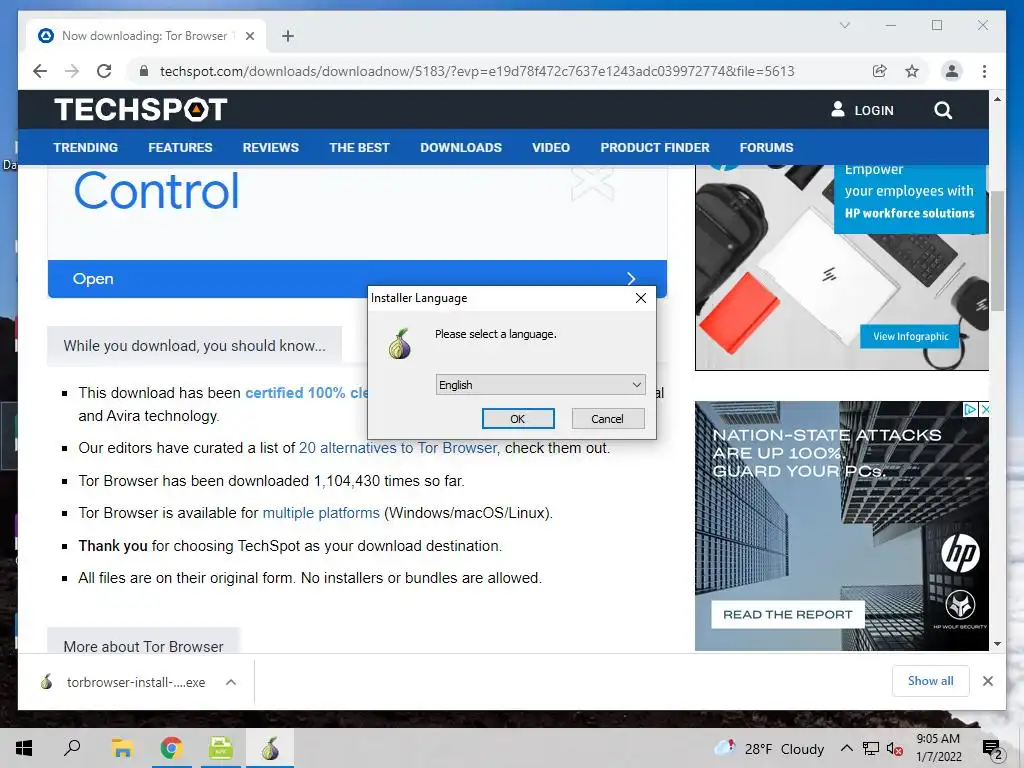Screen dimensions: 1024x768
Task: Open the weather widget 28°F Cloudy
Action: coord(769,748)
